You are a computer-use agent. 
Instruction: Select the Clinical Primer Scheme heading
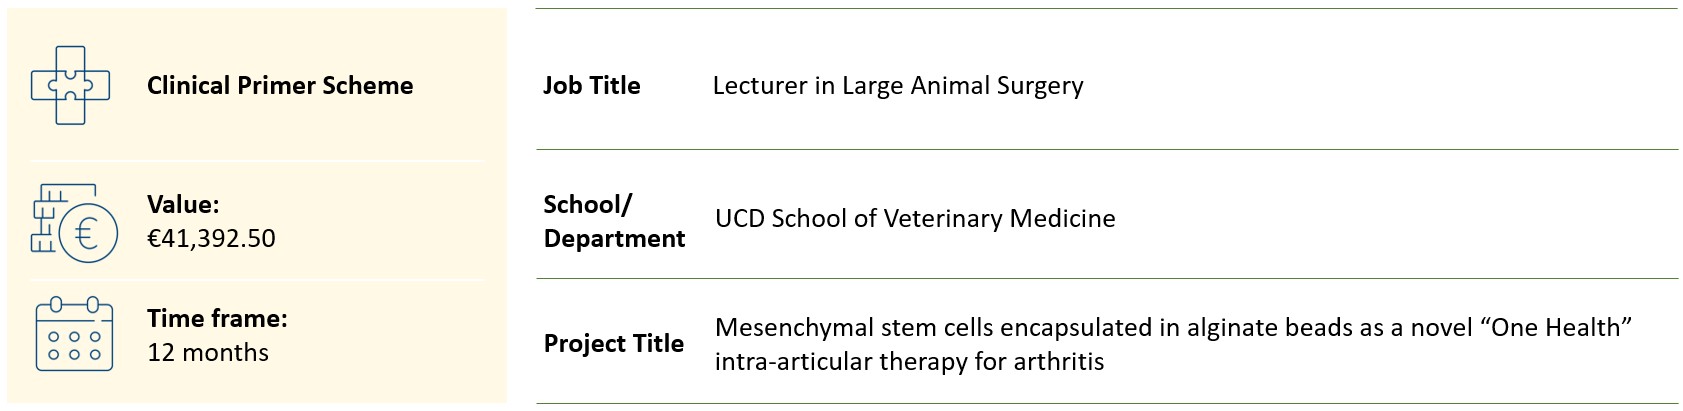280,86
